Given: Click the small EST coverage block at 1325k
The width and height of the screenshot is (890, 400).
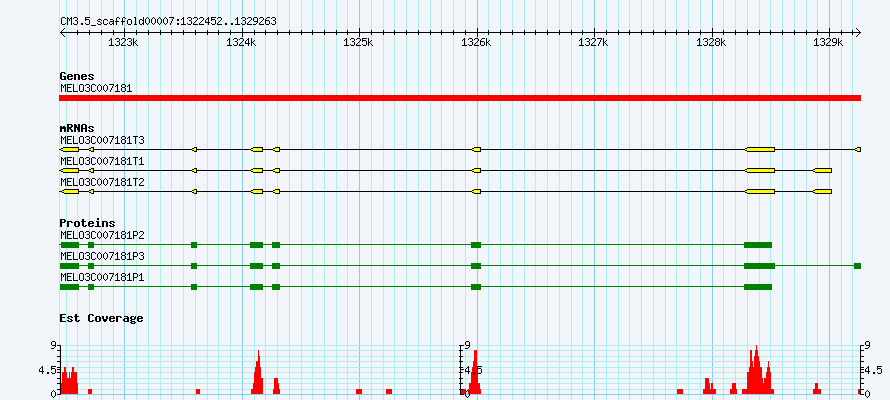Looking at the screenshot, I should [x=359, y=391].
